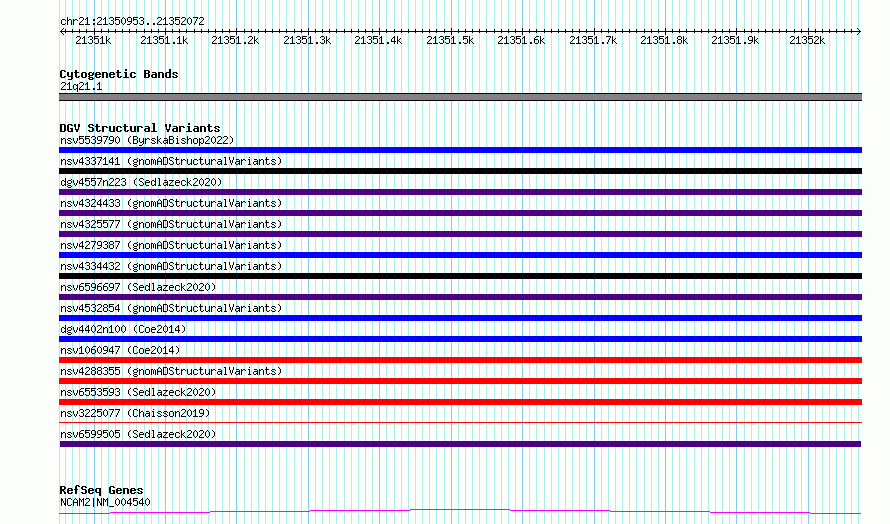Click the RefSeq Genes track title
This screenshot has width=890, height=524.
tap(101, 490)
